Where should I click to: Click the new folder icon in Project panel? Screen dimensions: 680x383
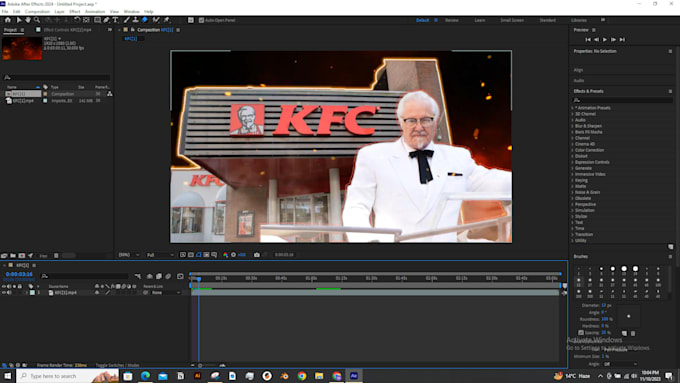[13, 256]
